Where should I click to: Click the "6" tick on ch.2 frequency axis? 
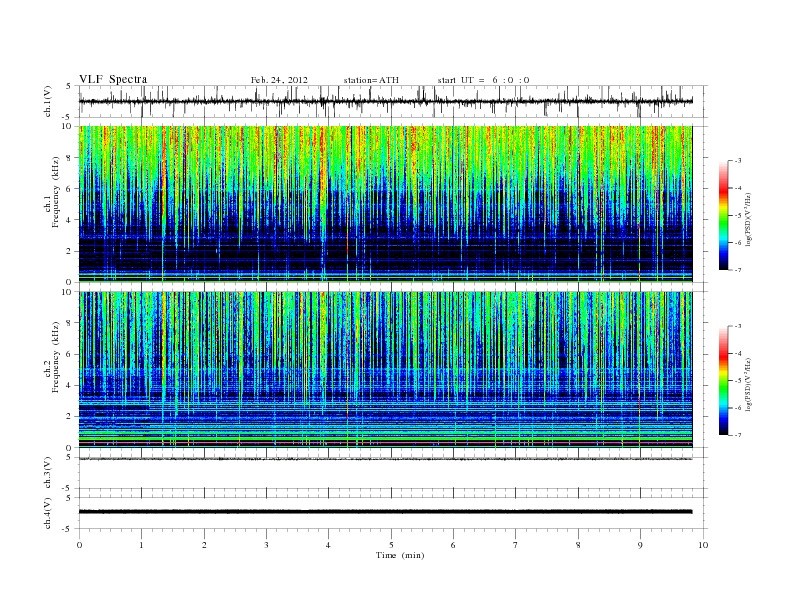[70, 354]
